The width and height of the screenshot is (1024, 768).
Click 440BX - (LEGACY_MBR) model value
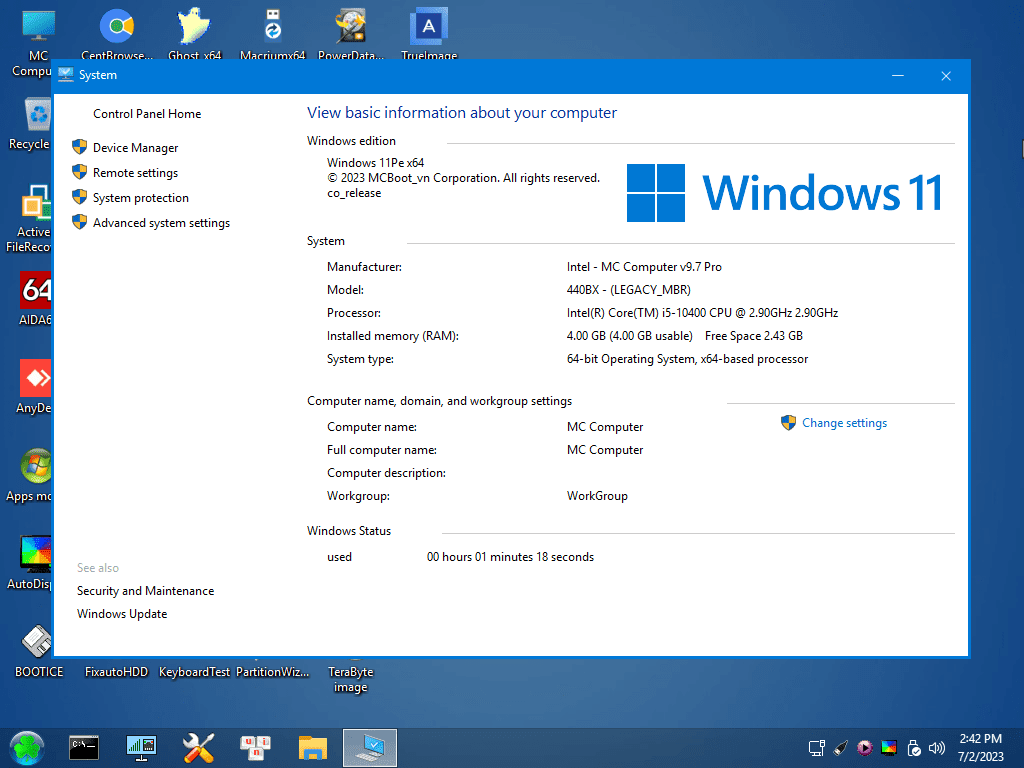628,289
